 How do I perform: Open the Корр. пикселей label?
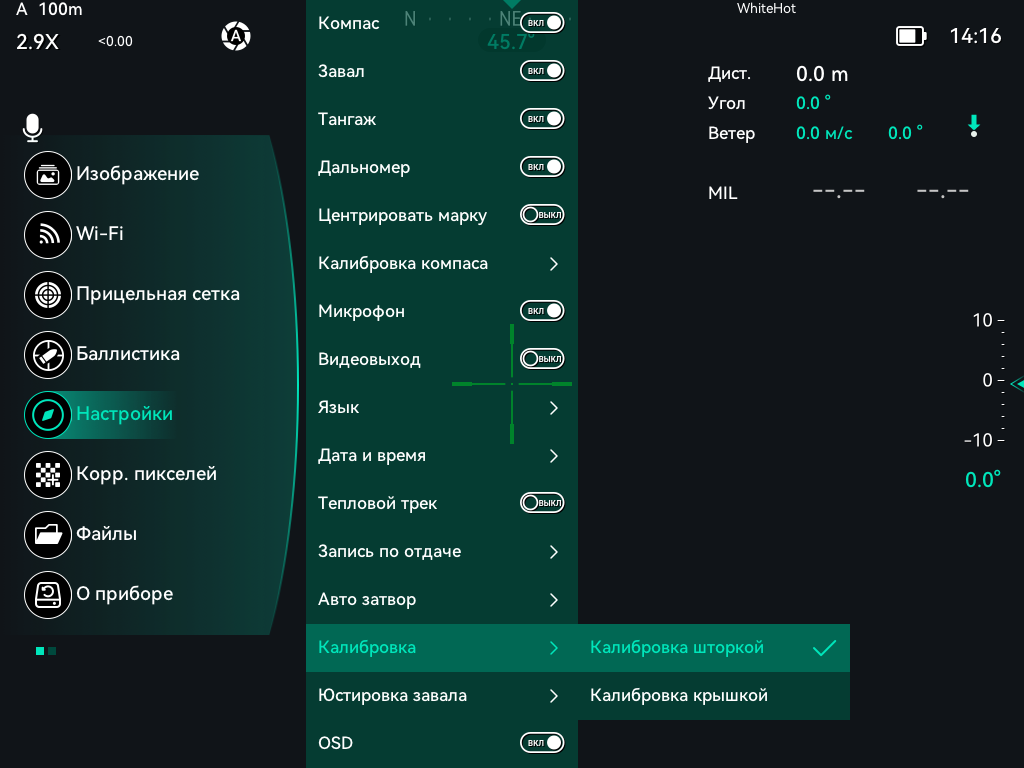(146, 474)
